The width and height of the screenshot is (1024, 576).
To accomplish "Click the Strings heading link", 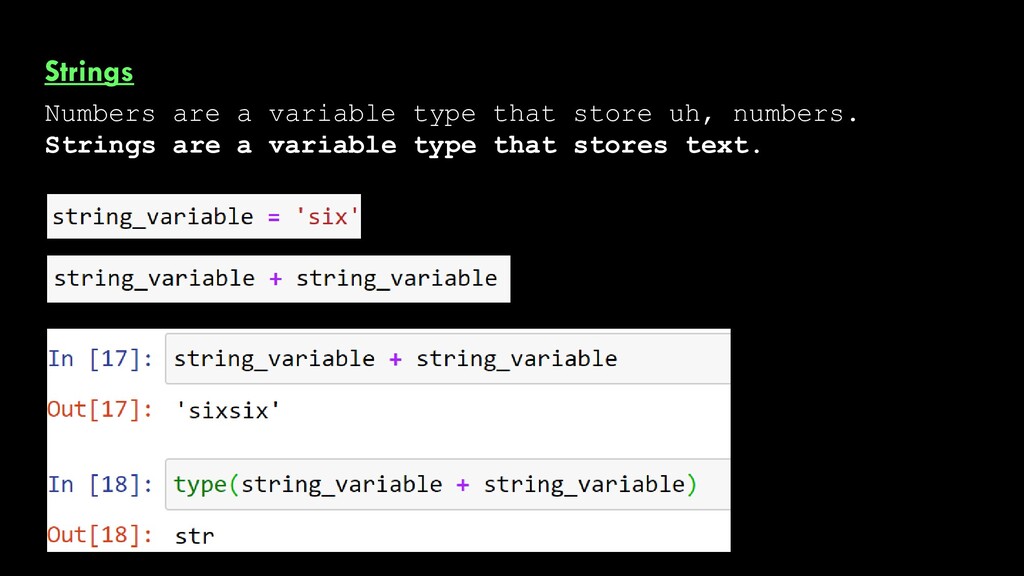I will [x=89, y=72].
